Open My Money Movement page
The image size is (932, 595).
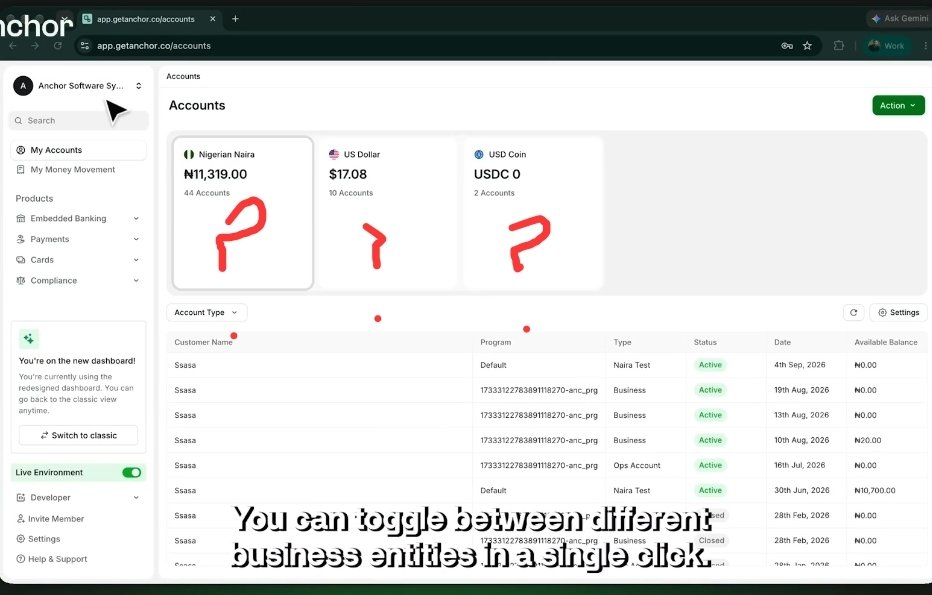point(73,169)
